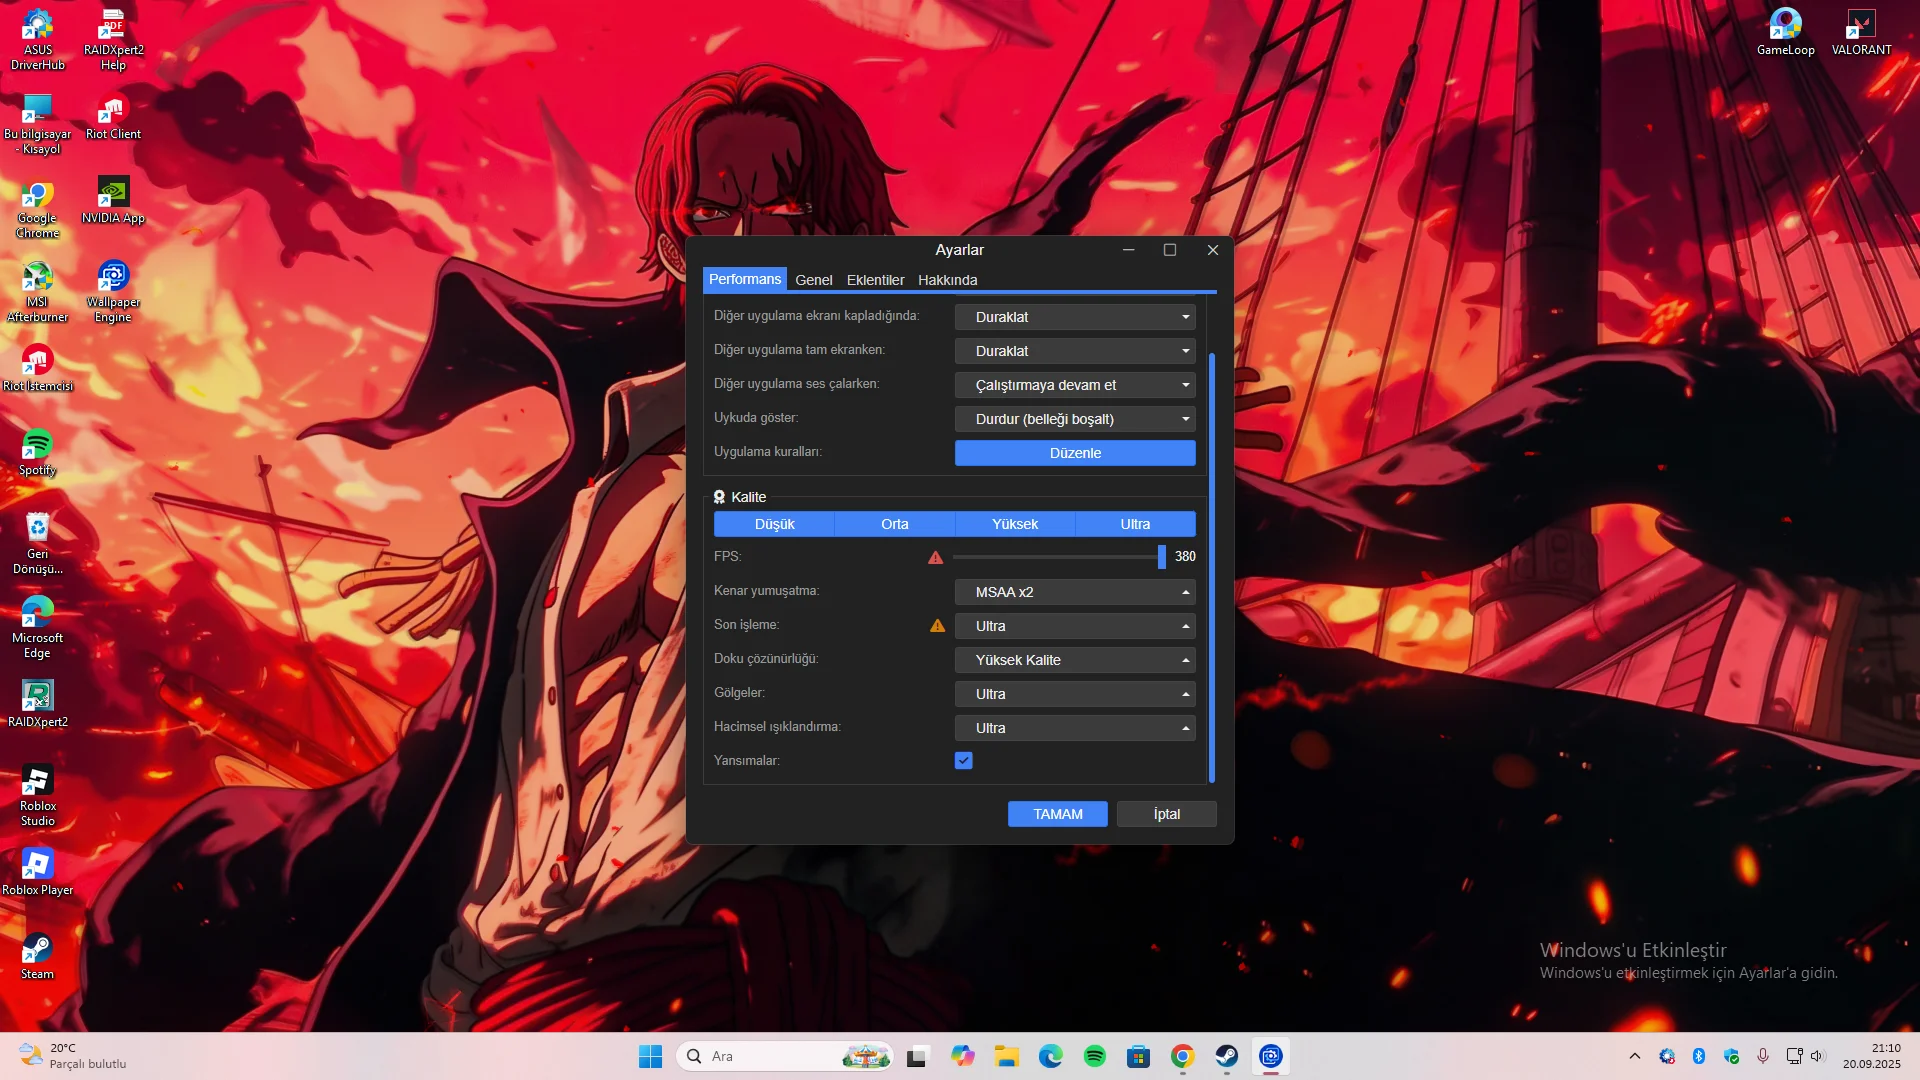Open RAIDXpert2 Help PDF shortcut
This screenshot has height=1080, width=1920.
click(113, 40)
